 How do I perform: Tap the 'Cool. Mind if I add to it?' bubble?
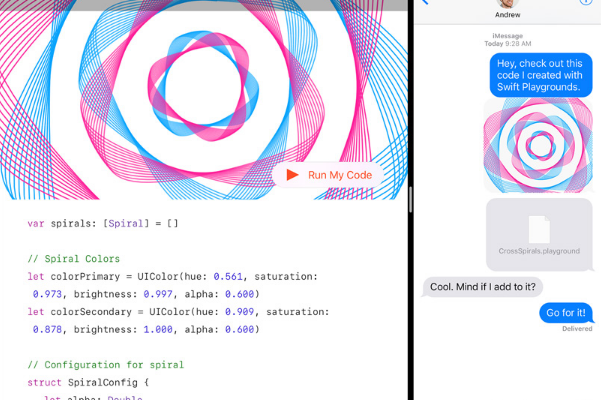pos(483,287)
